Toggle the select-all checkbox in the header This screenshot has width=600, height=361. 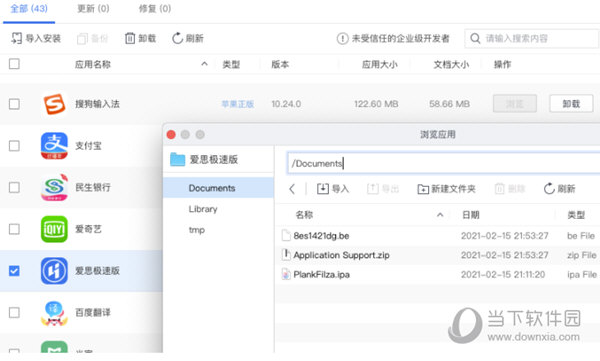(14, 64)
